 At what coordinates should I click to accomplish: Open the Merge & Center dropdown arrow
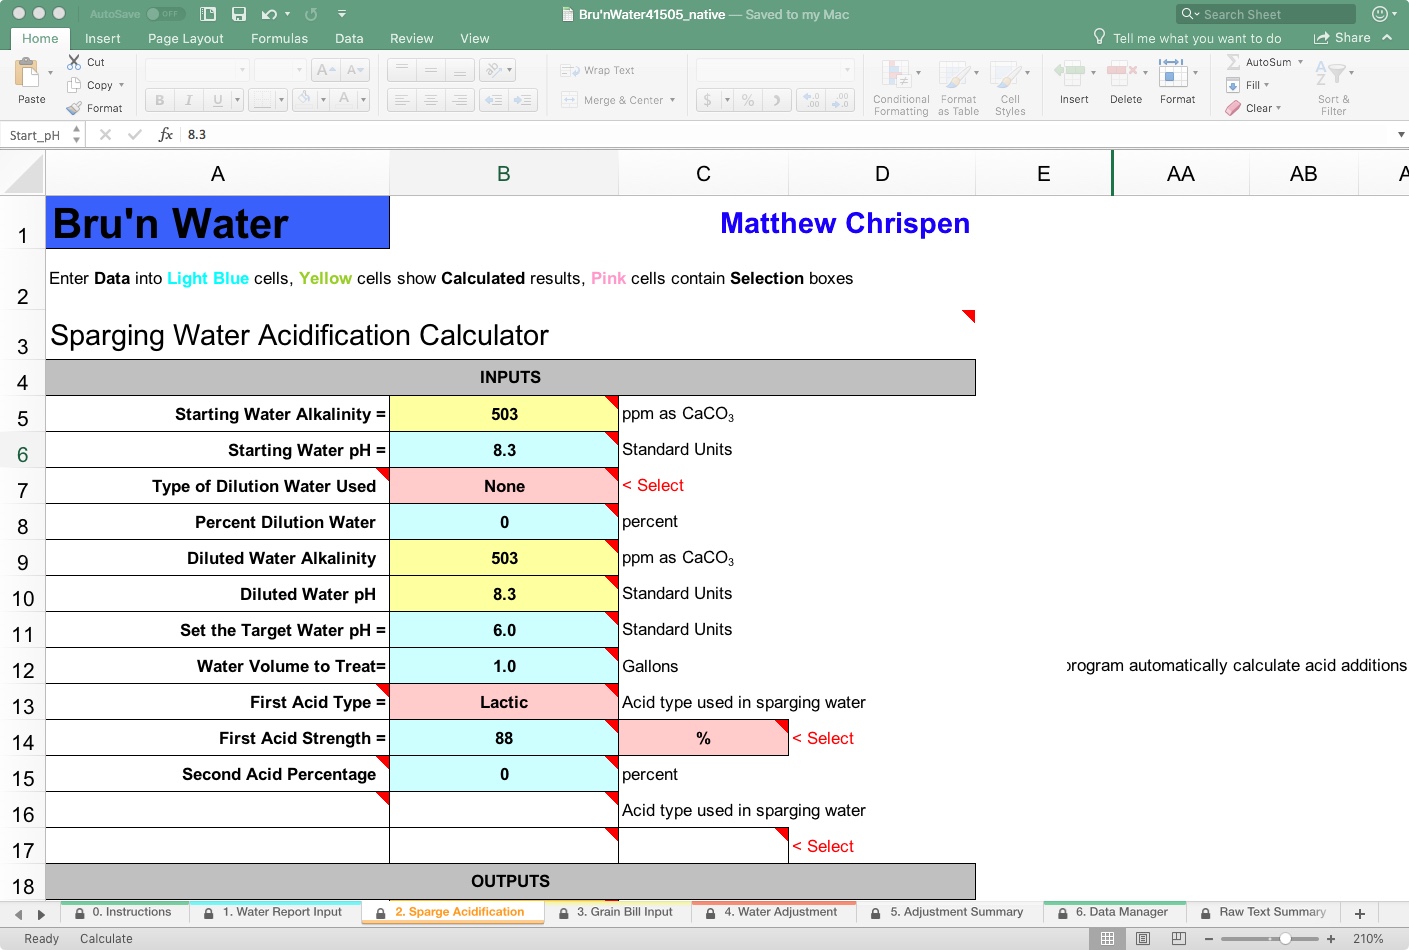[x=674, y=100]
